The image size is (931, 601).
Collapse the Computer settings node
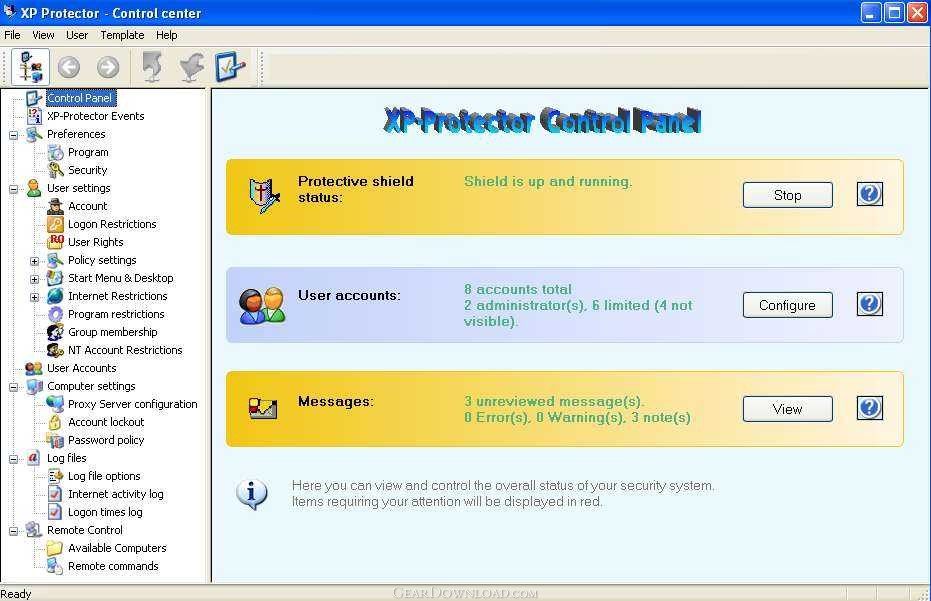click(13, 387)
